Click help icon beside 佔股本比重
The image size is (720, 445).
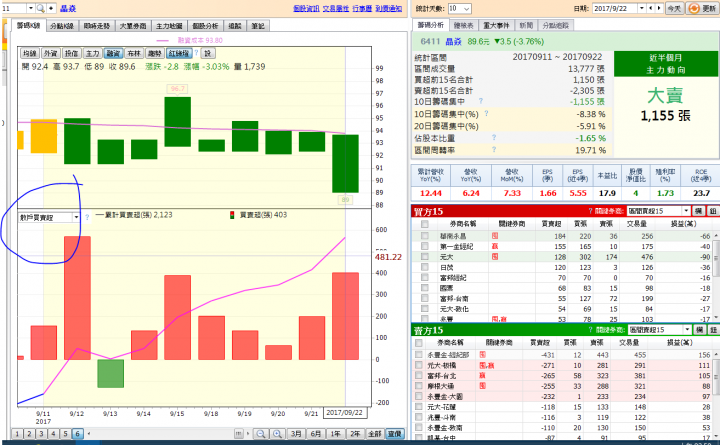[x=494, y=137]
